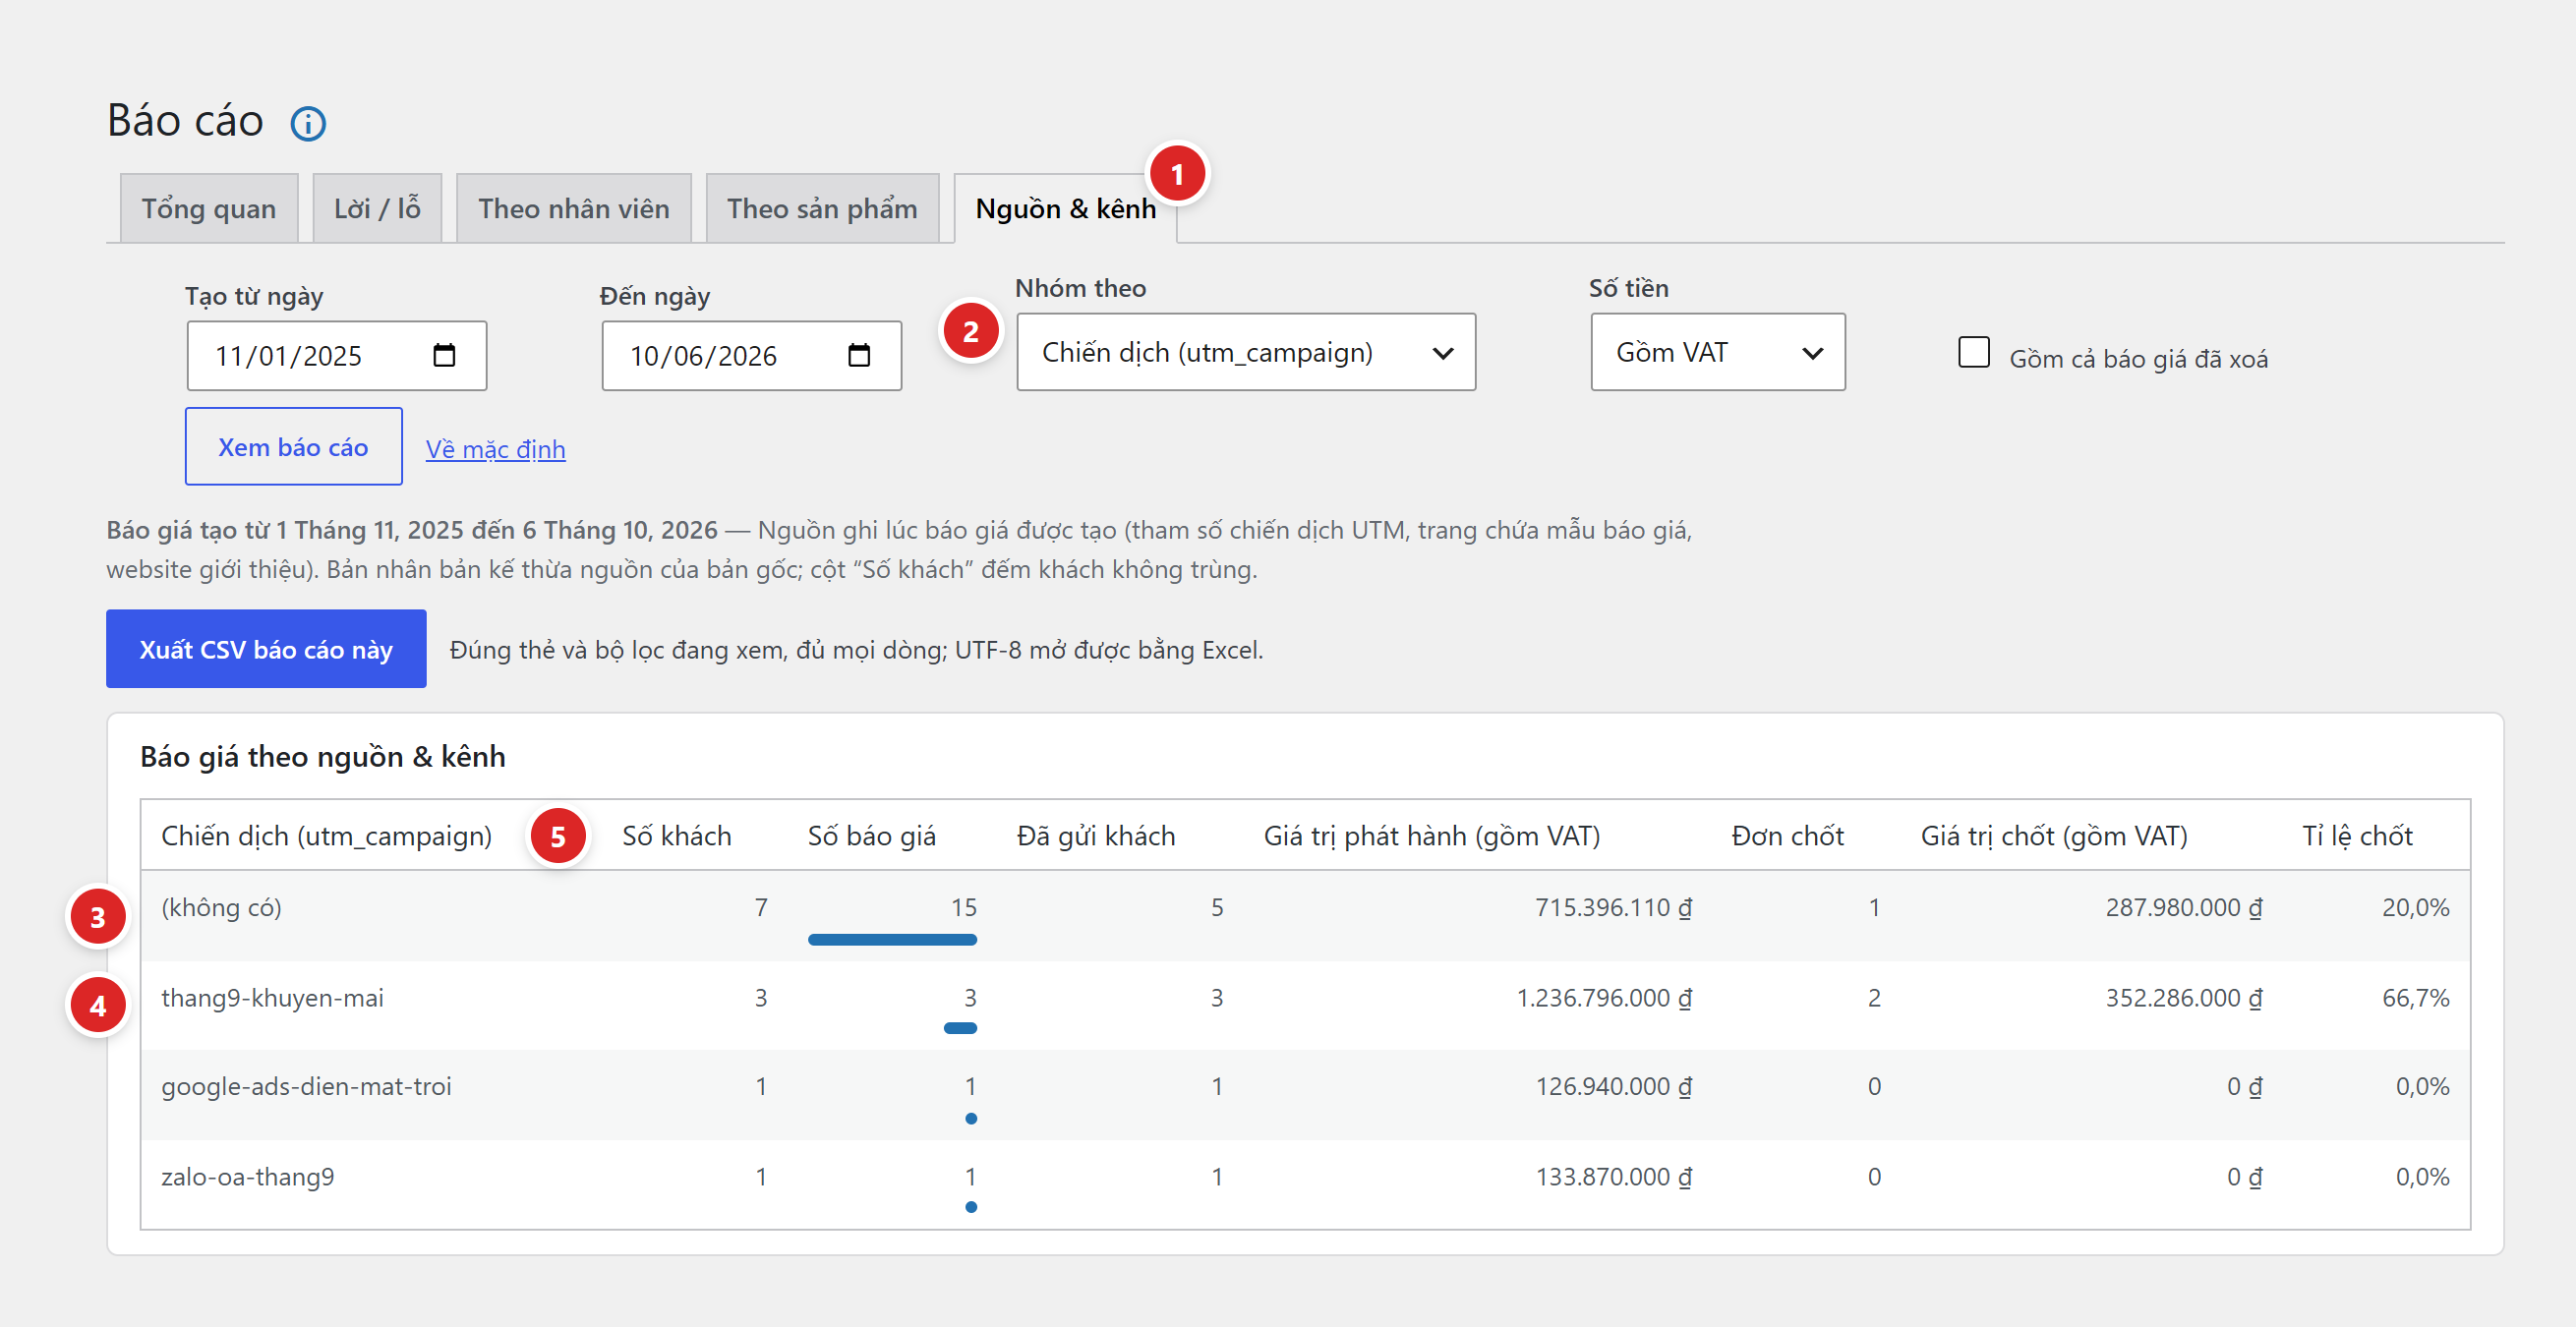Select the zalo-oa-thang9 campaign row
This screenshot has width=2576, height=1327.
(x=1305, y=1184)
